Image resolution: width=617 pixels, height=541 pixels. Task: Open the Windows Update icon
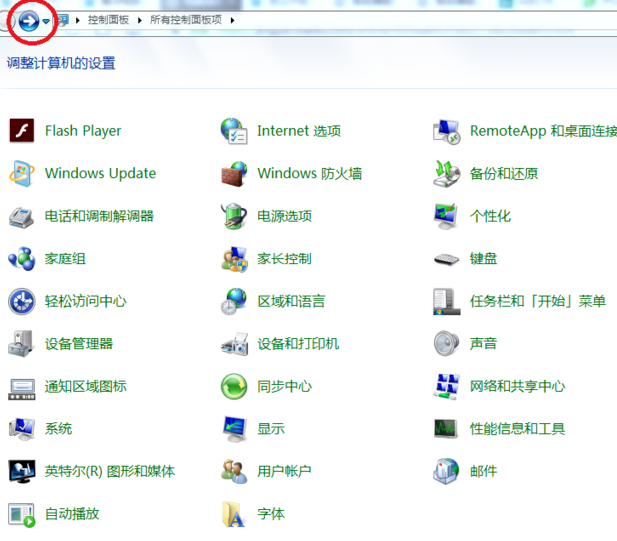click(x=22, y=173)
